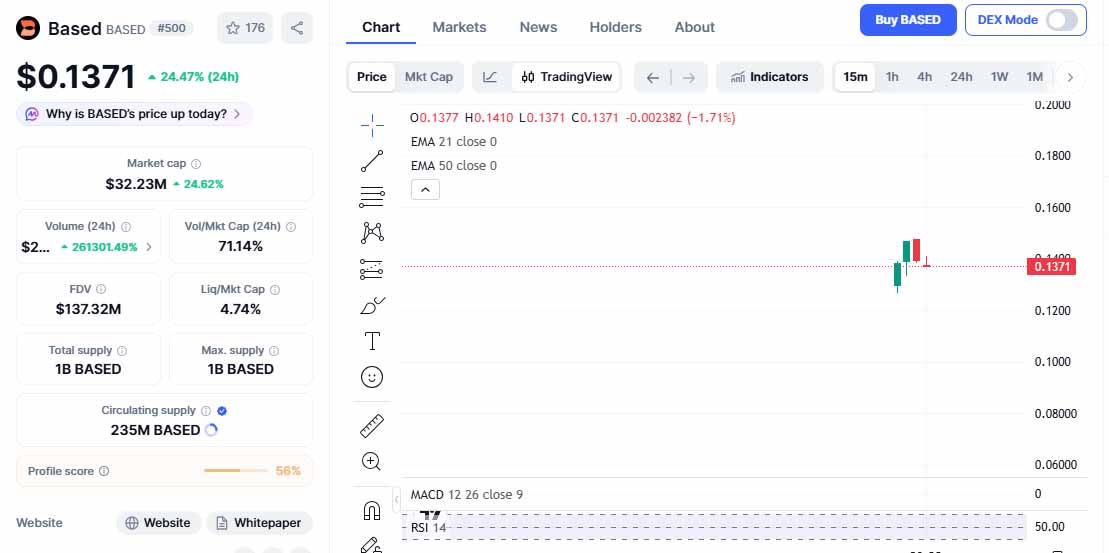Add Based to watchlist with star

(245, 28)
